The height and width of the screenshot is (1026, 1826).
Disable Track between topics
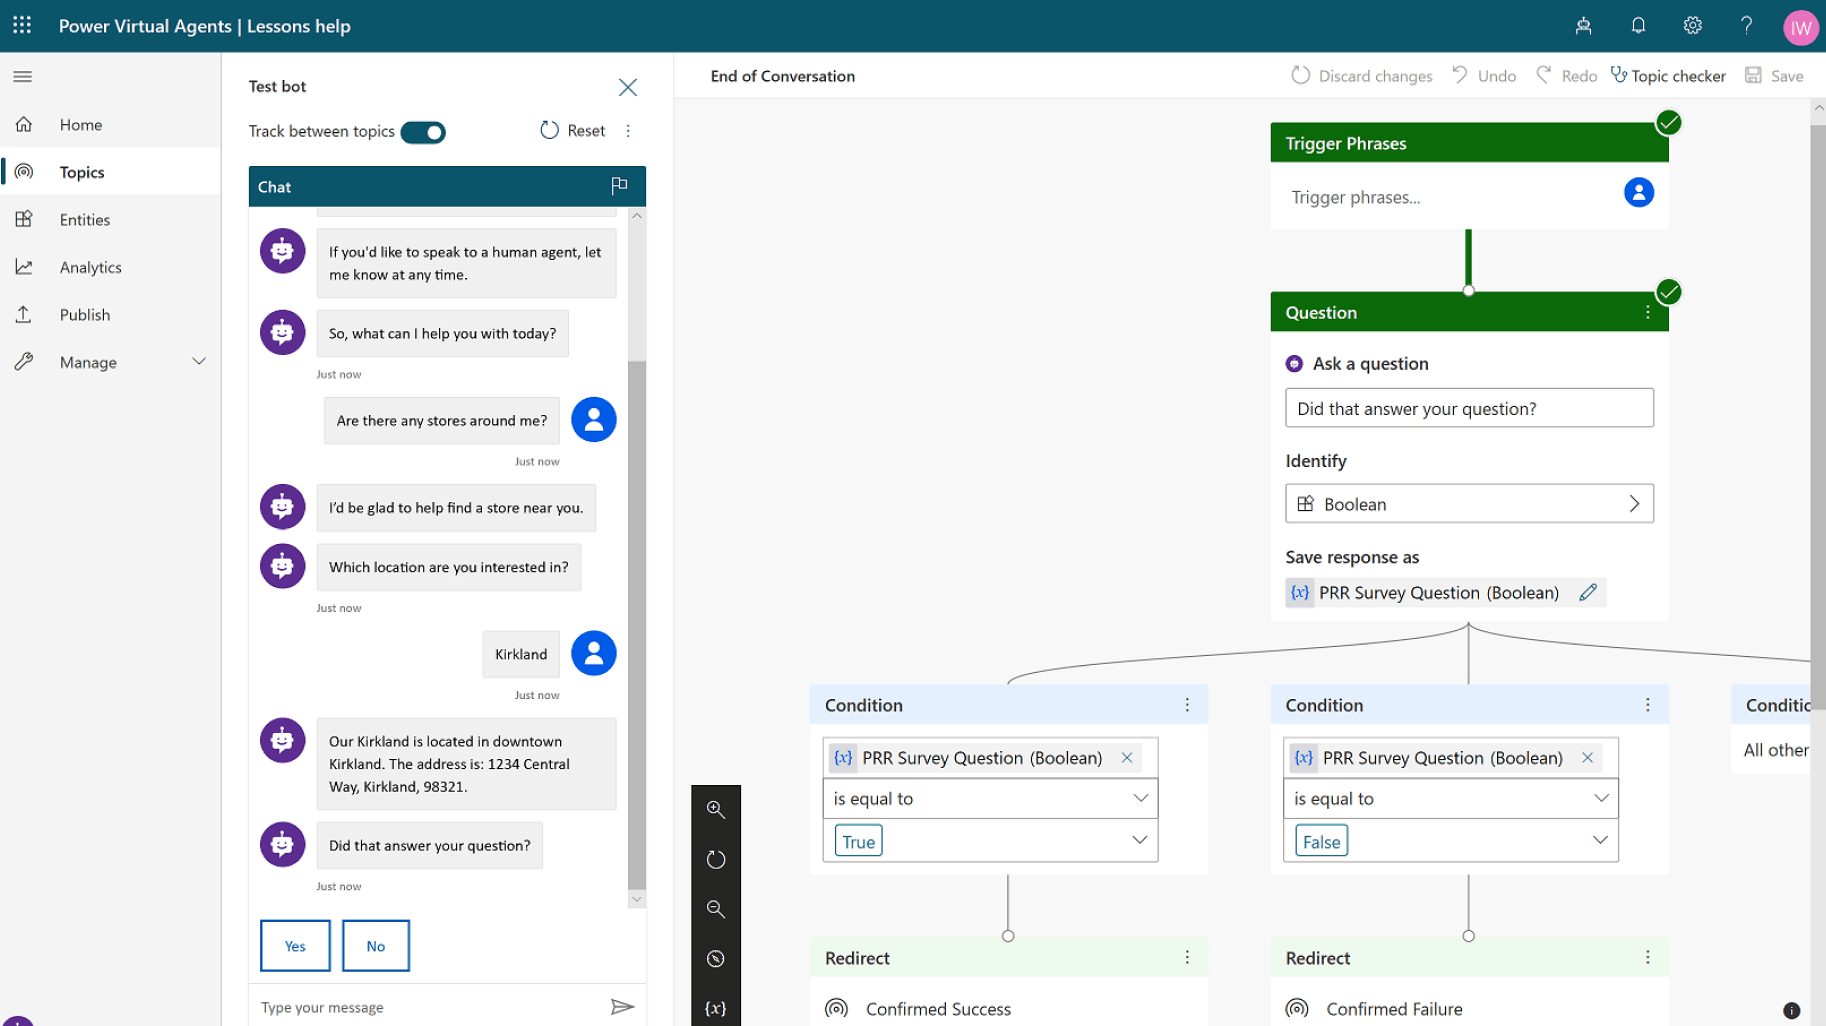[x=423, y=131]
